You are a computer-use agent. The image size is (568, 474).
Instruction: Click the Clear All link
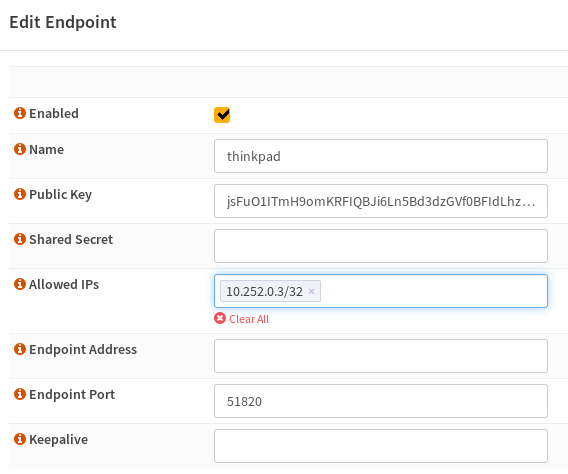(249, 319)
